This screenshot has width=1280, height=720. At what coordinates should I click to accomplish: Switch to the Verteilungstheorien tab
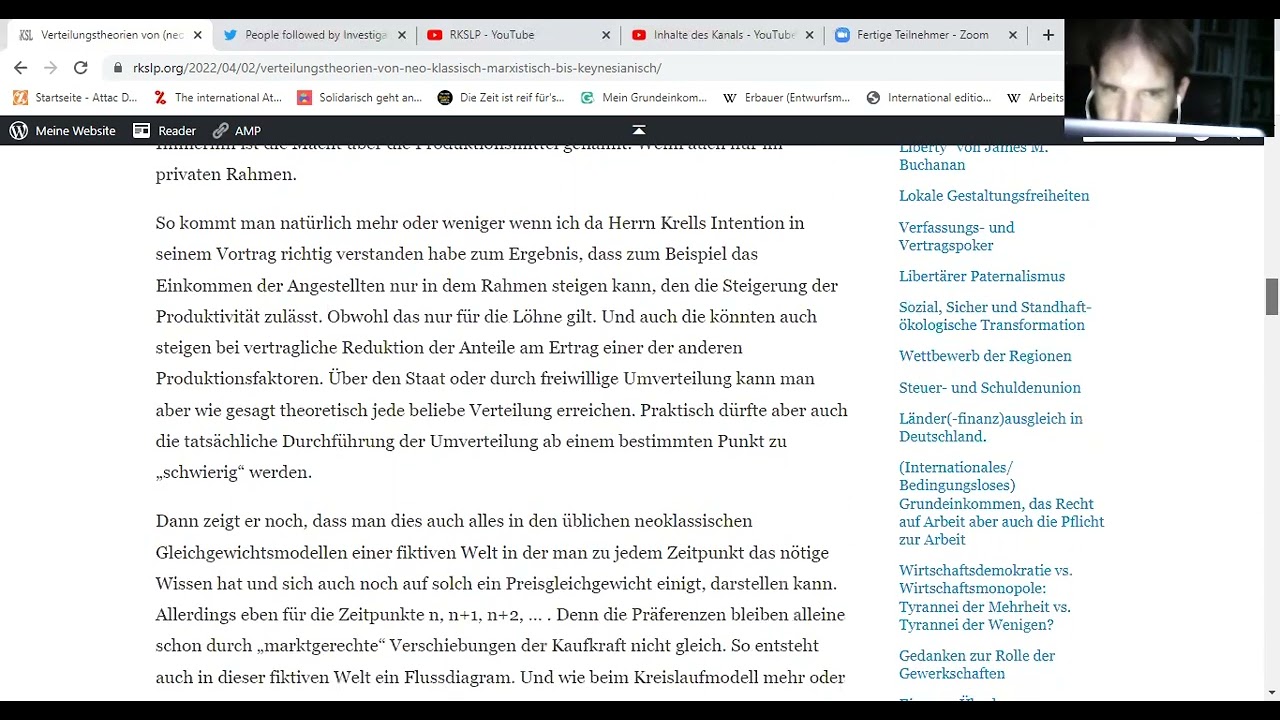tap(108, 35)
